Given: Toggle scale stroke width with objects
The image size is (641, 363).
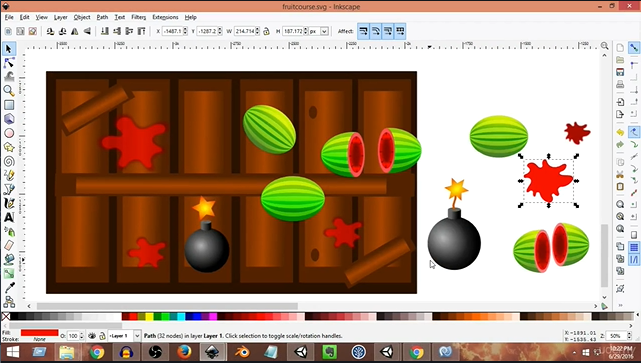Looking at the screenshot, I should 363,31.
